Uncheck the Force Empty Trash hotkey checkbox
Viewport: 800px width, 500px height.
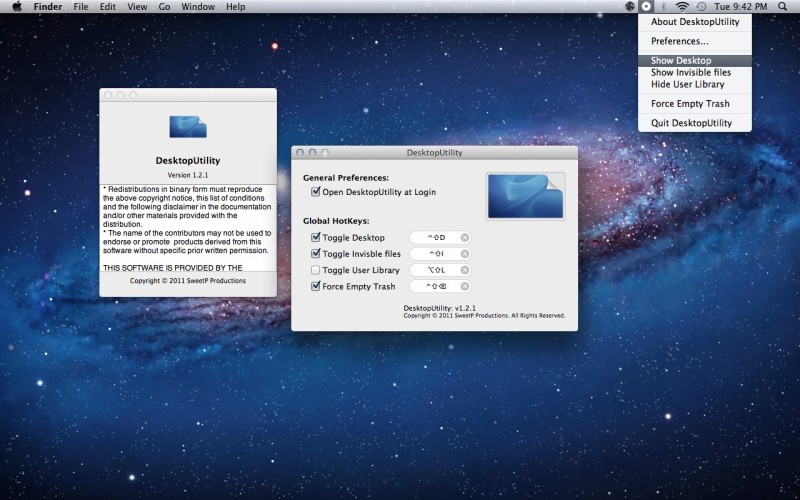(x=315, y=286)
